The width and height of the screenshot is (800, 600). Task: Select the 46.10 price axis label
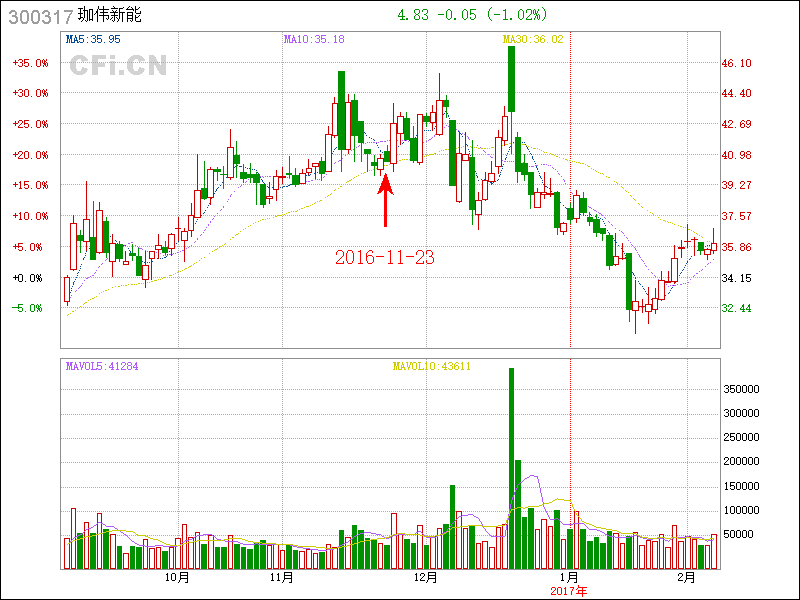coord(737,63)
